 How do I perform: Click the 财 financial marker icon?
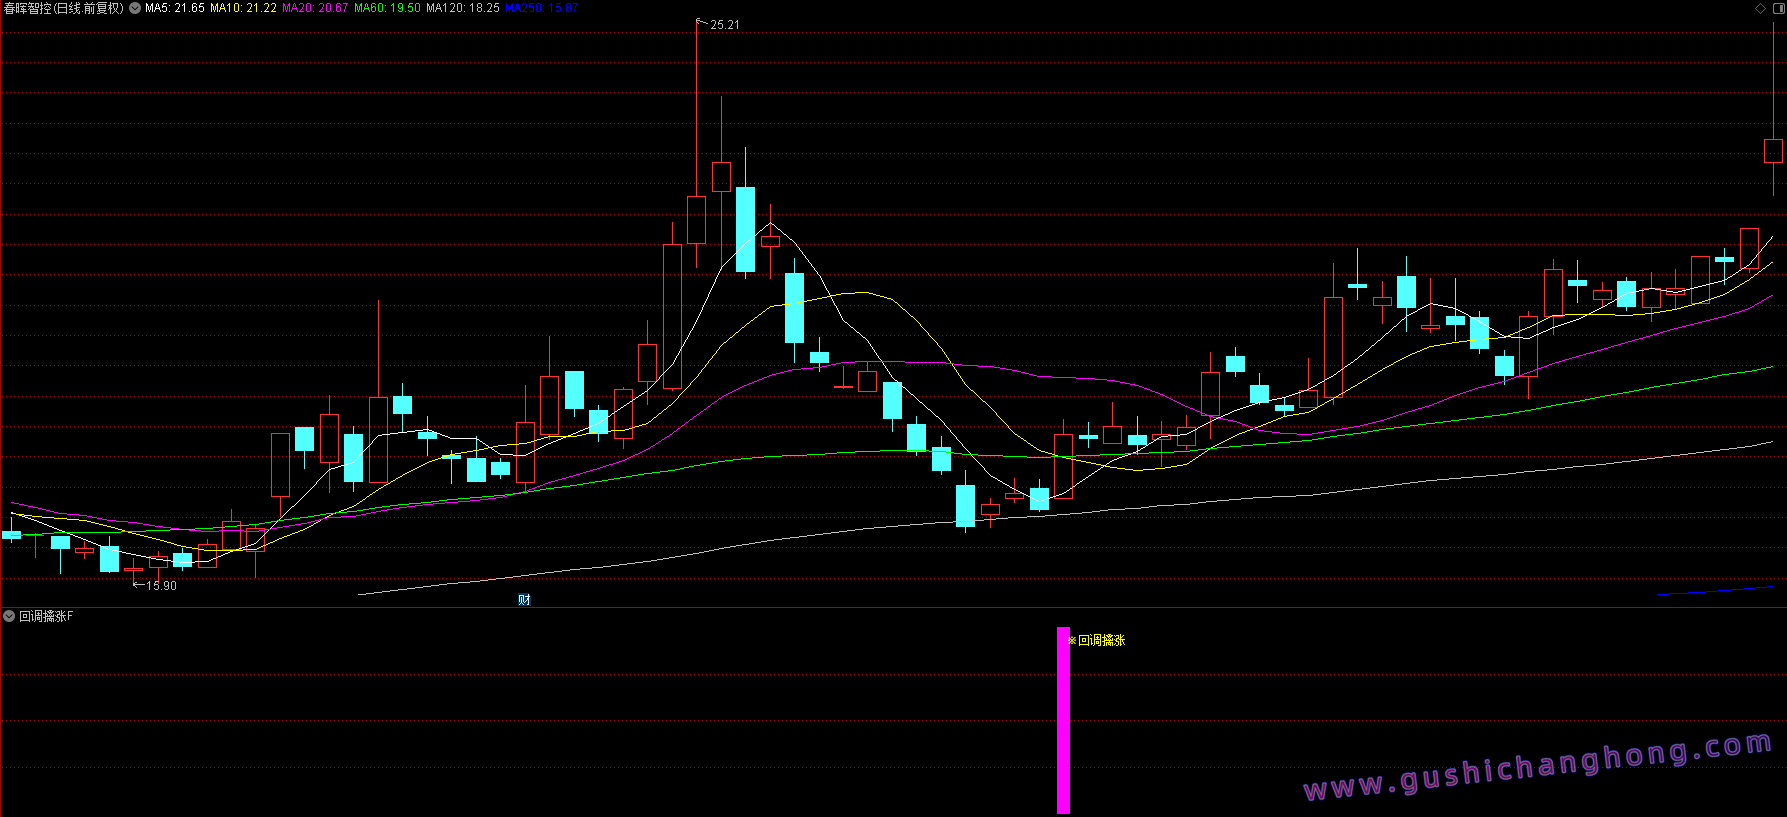(524, 599)
